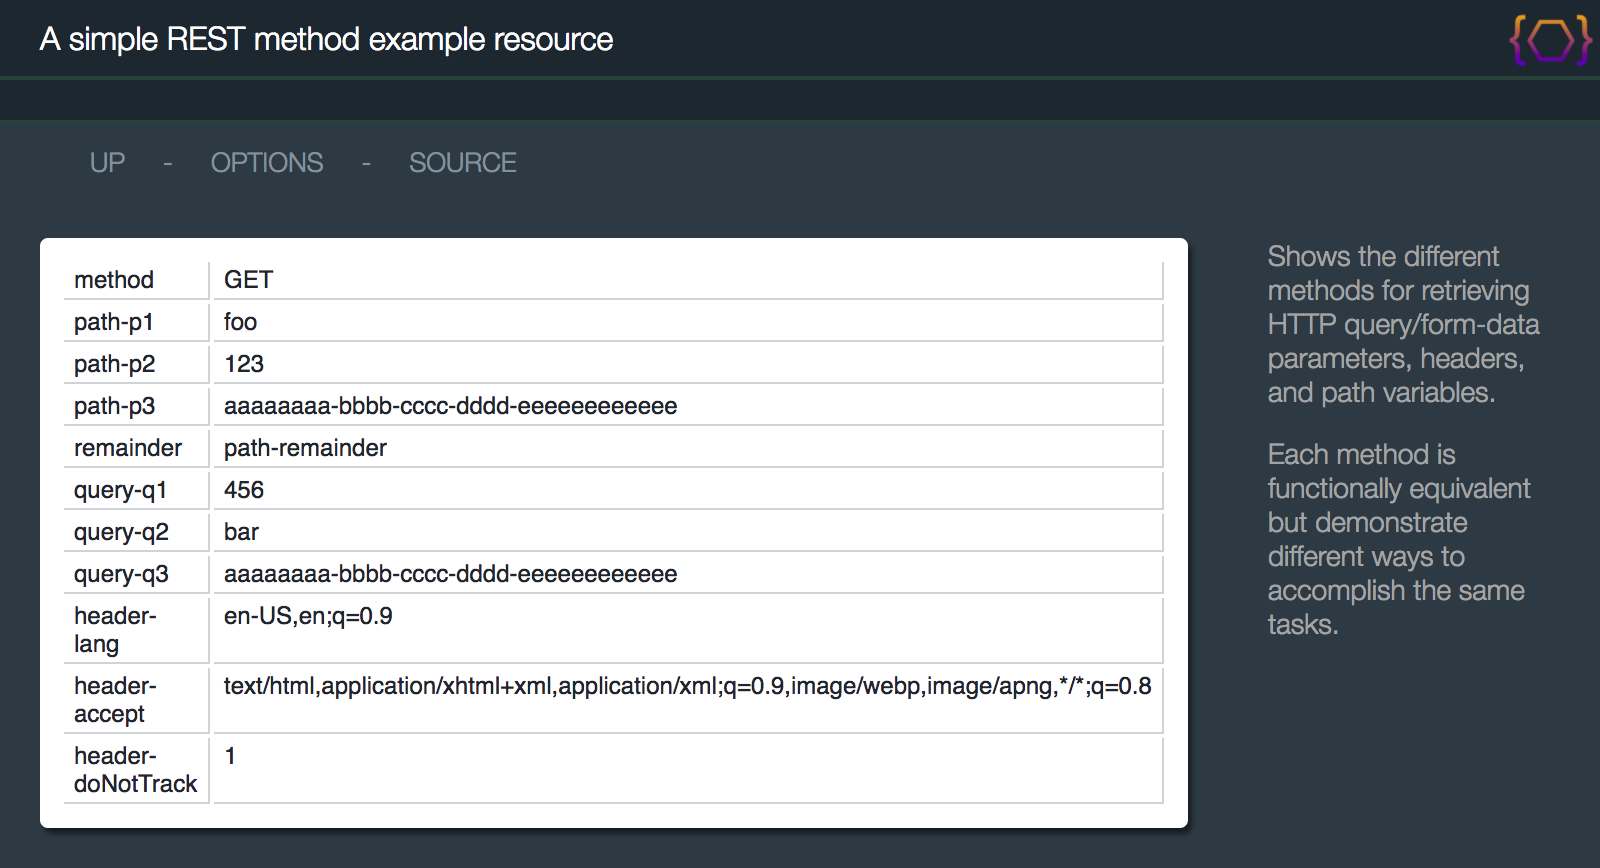The height and width of the screenshot is (868, 1600).
Task: Select the '123' value cell
Action: (x=688, y=364)
